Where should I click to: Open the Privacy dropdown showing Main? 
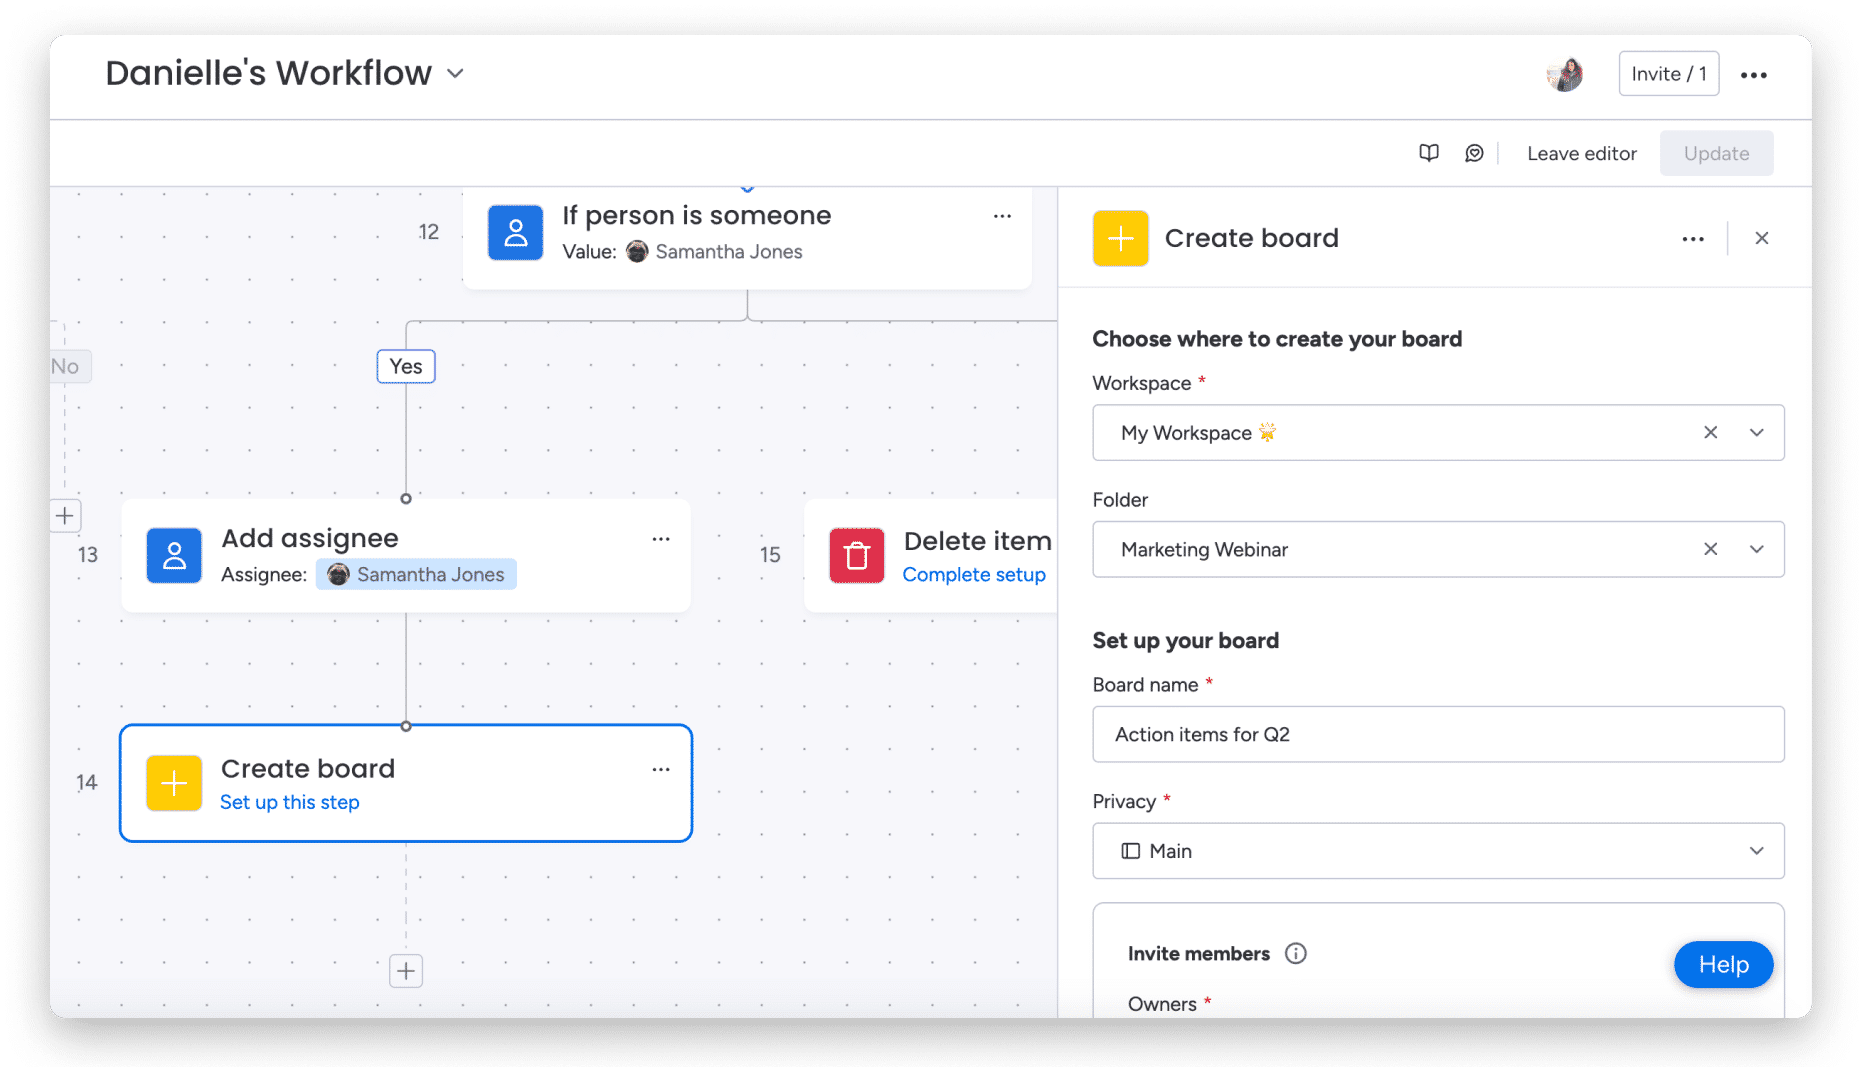click(x=1438, y=851)
